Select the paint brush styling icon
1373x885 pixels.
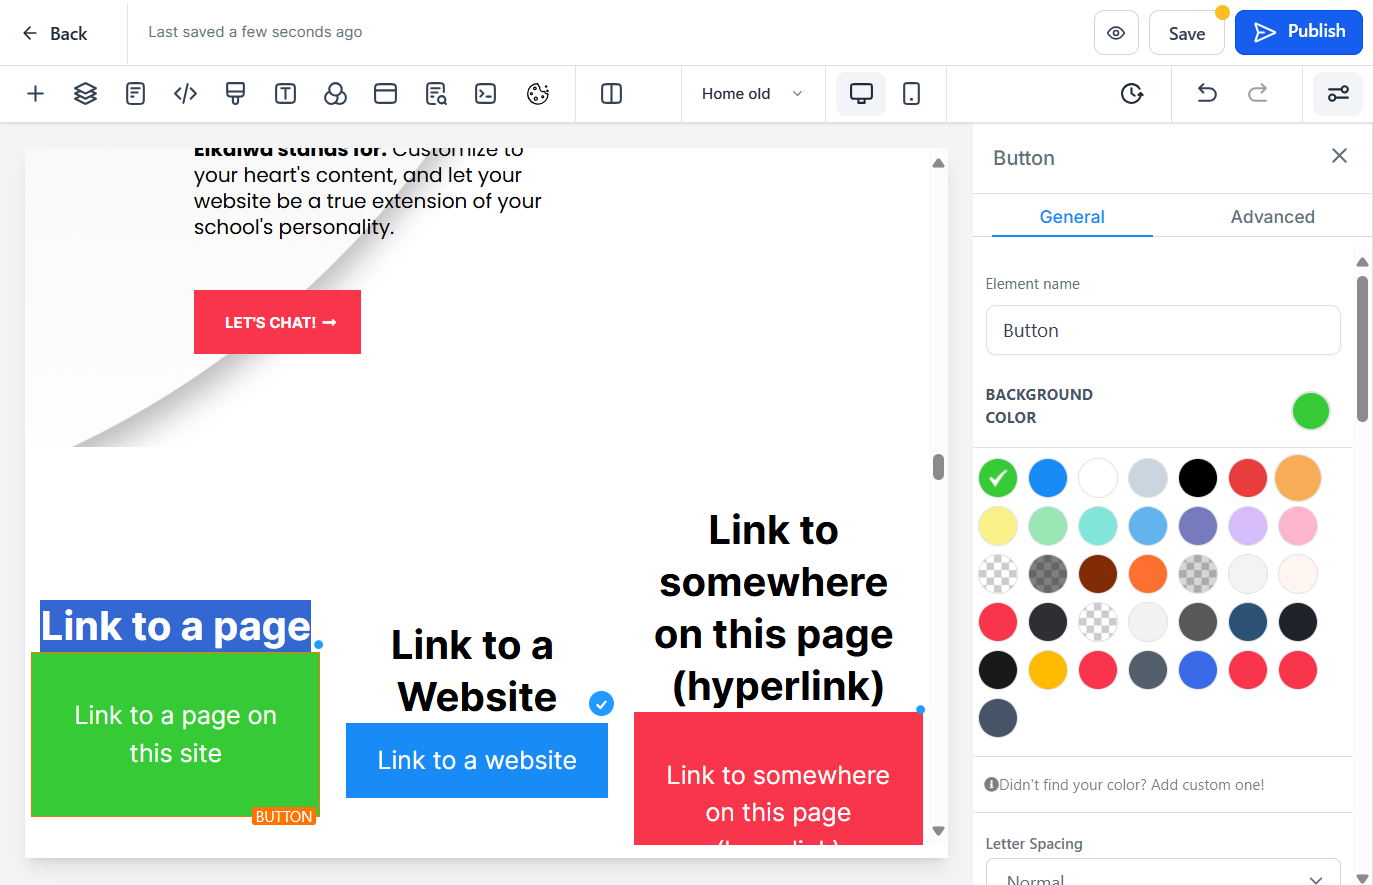[x=235, y=94]
